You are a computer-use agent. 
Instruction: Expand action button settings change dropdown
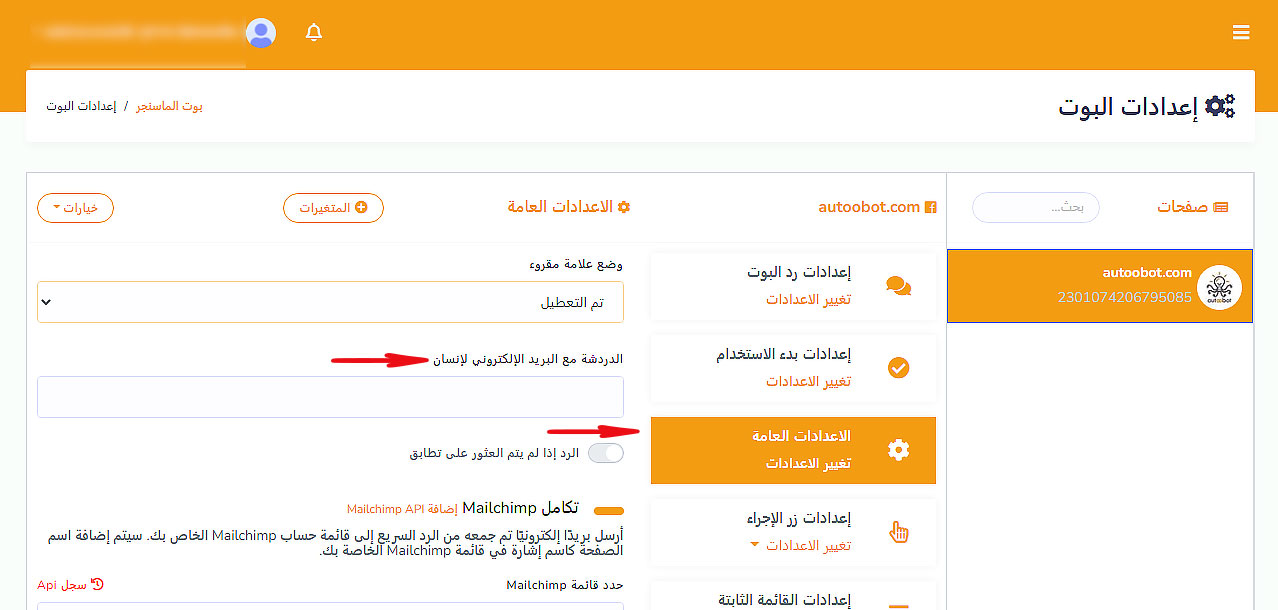[800, 546]
